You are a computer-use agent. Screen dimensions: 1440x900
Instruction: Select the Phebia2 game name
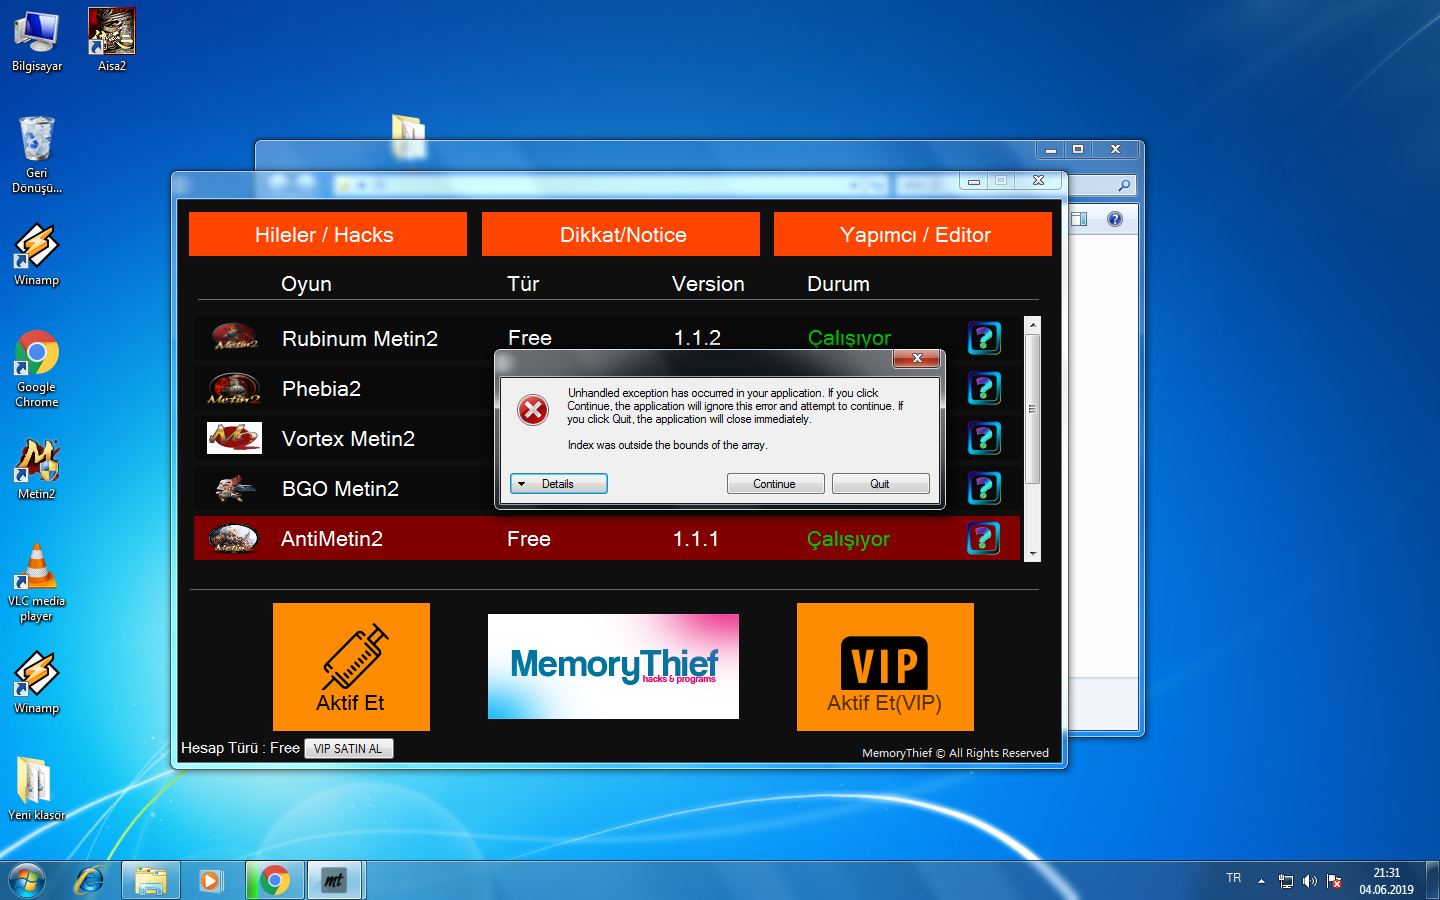321,389
